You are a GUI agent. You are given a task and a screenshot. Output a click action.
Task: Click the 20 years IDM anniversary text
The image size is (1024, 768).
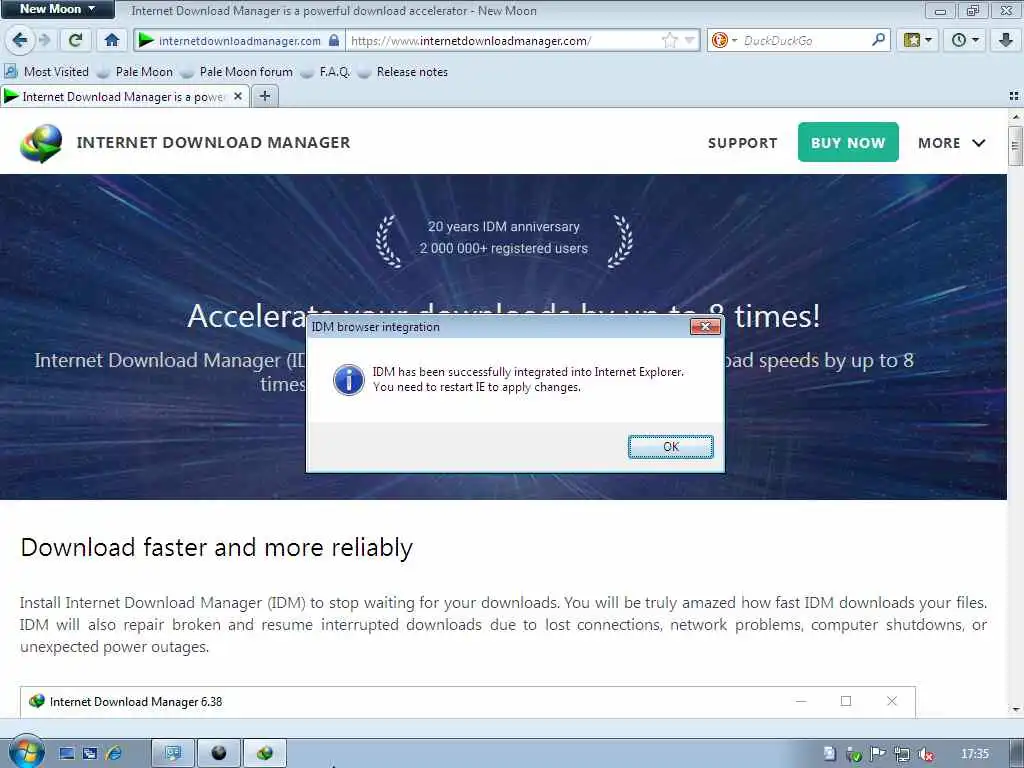[x=504, y=227]
